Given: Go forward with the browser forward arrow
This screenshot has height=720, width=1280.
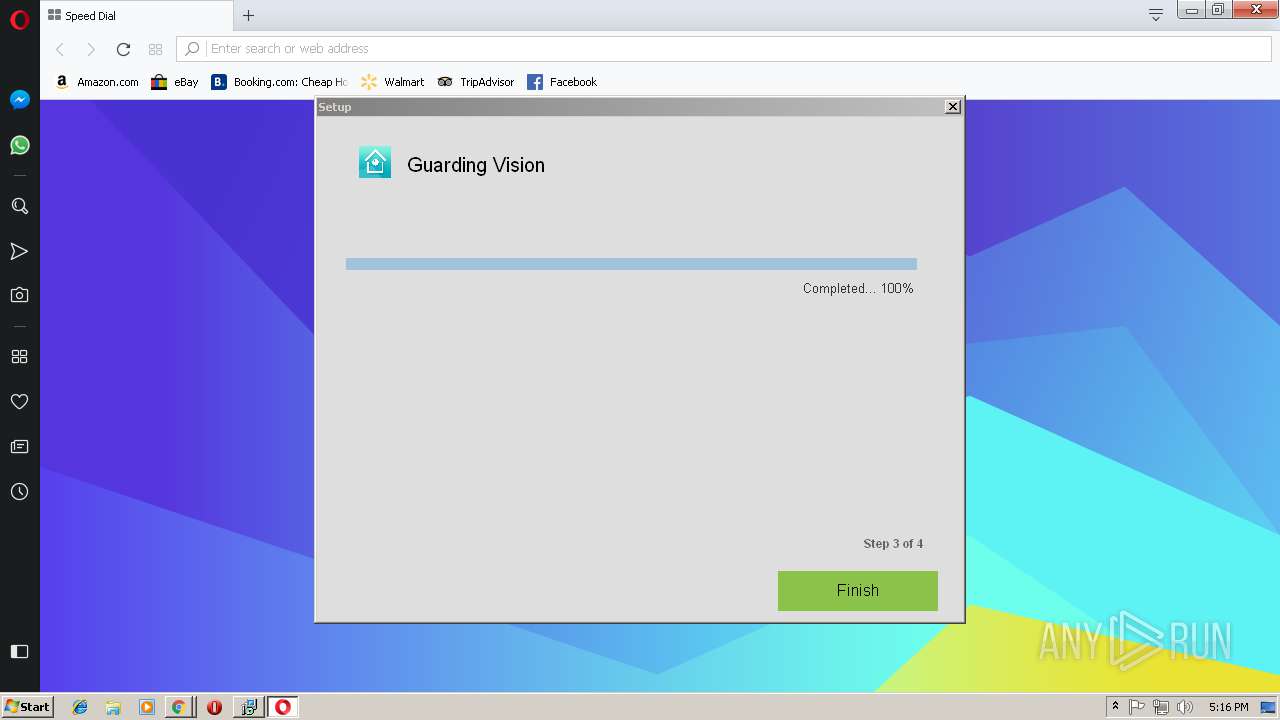Looking at the screenshot, I should (x=91, y=49).
